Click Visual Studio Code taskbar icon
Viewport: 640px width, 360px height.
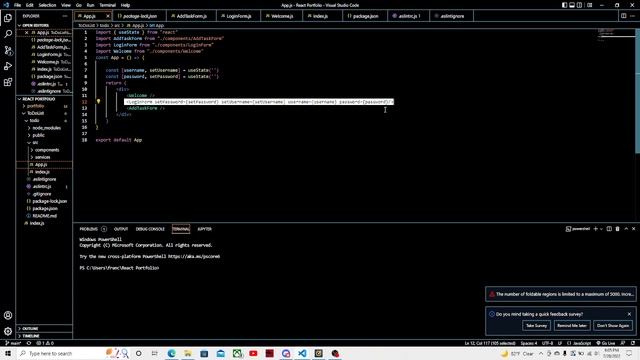[302, 353]
